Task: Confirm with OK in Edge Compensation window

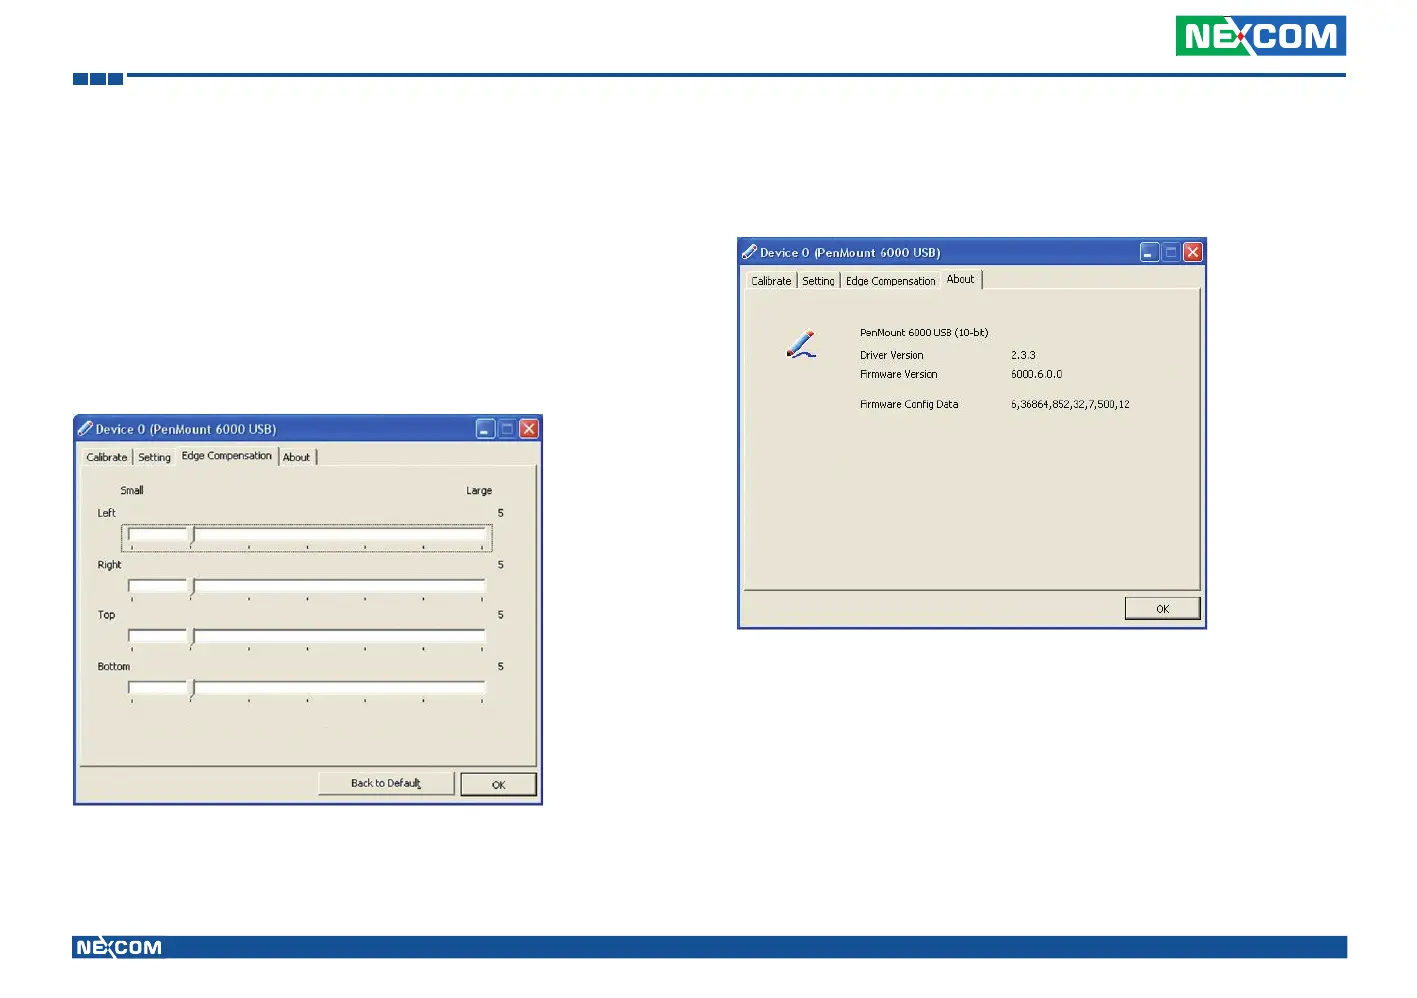Action: (x=498, y=785)
